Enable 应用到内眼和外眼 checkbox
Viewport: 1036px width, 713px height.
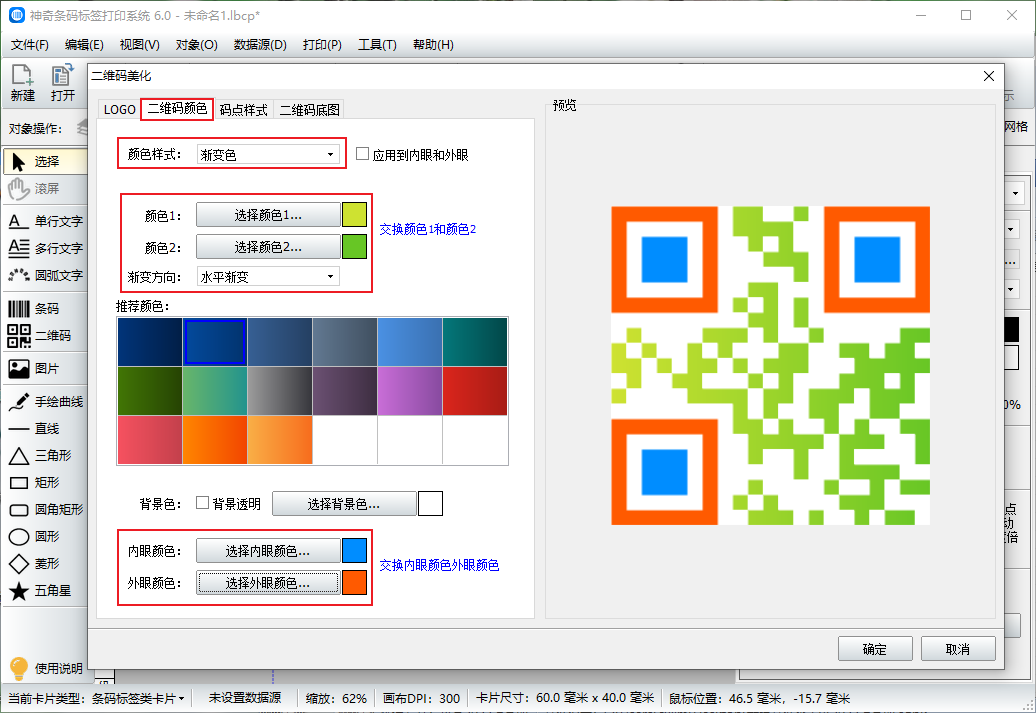click(362, 154)
